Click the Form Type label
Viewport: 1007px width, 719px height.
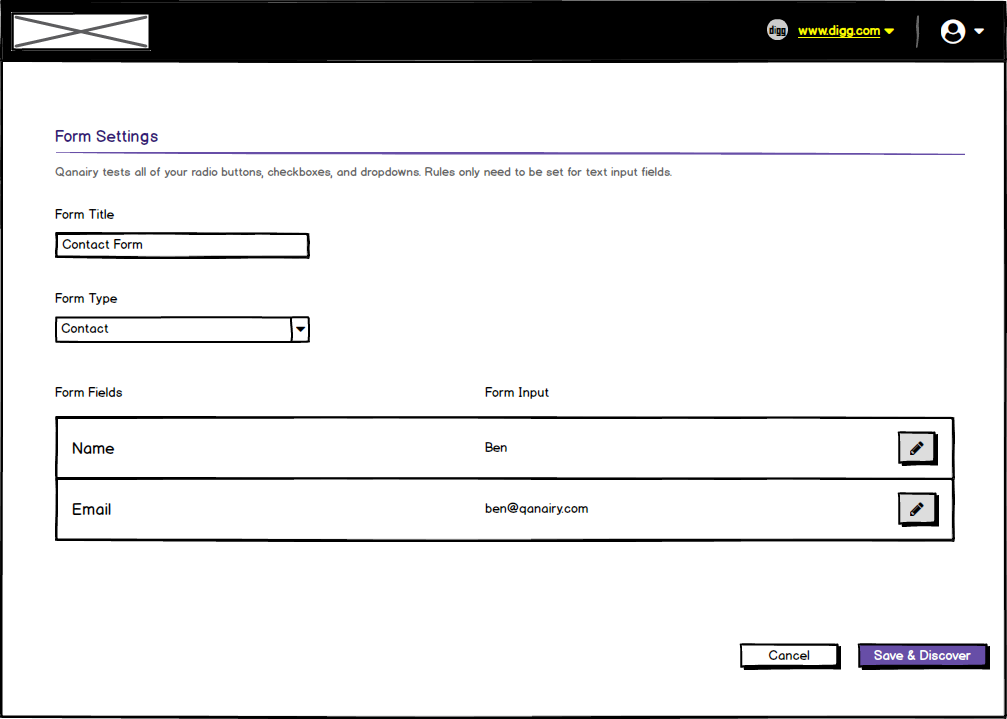(86, 299)
